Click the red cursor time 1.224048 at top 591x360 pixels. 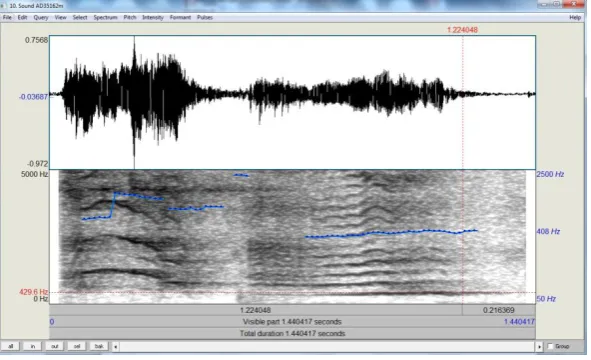click(x=462, y=30)
